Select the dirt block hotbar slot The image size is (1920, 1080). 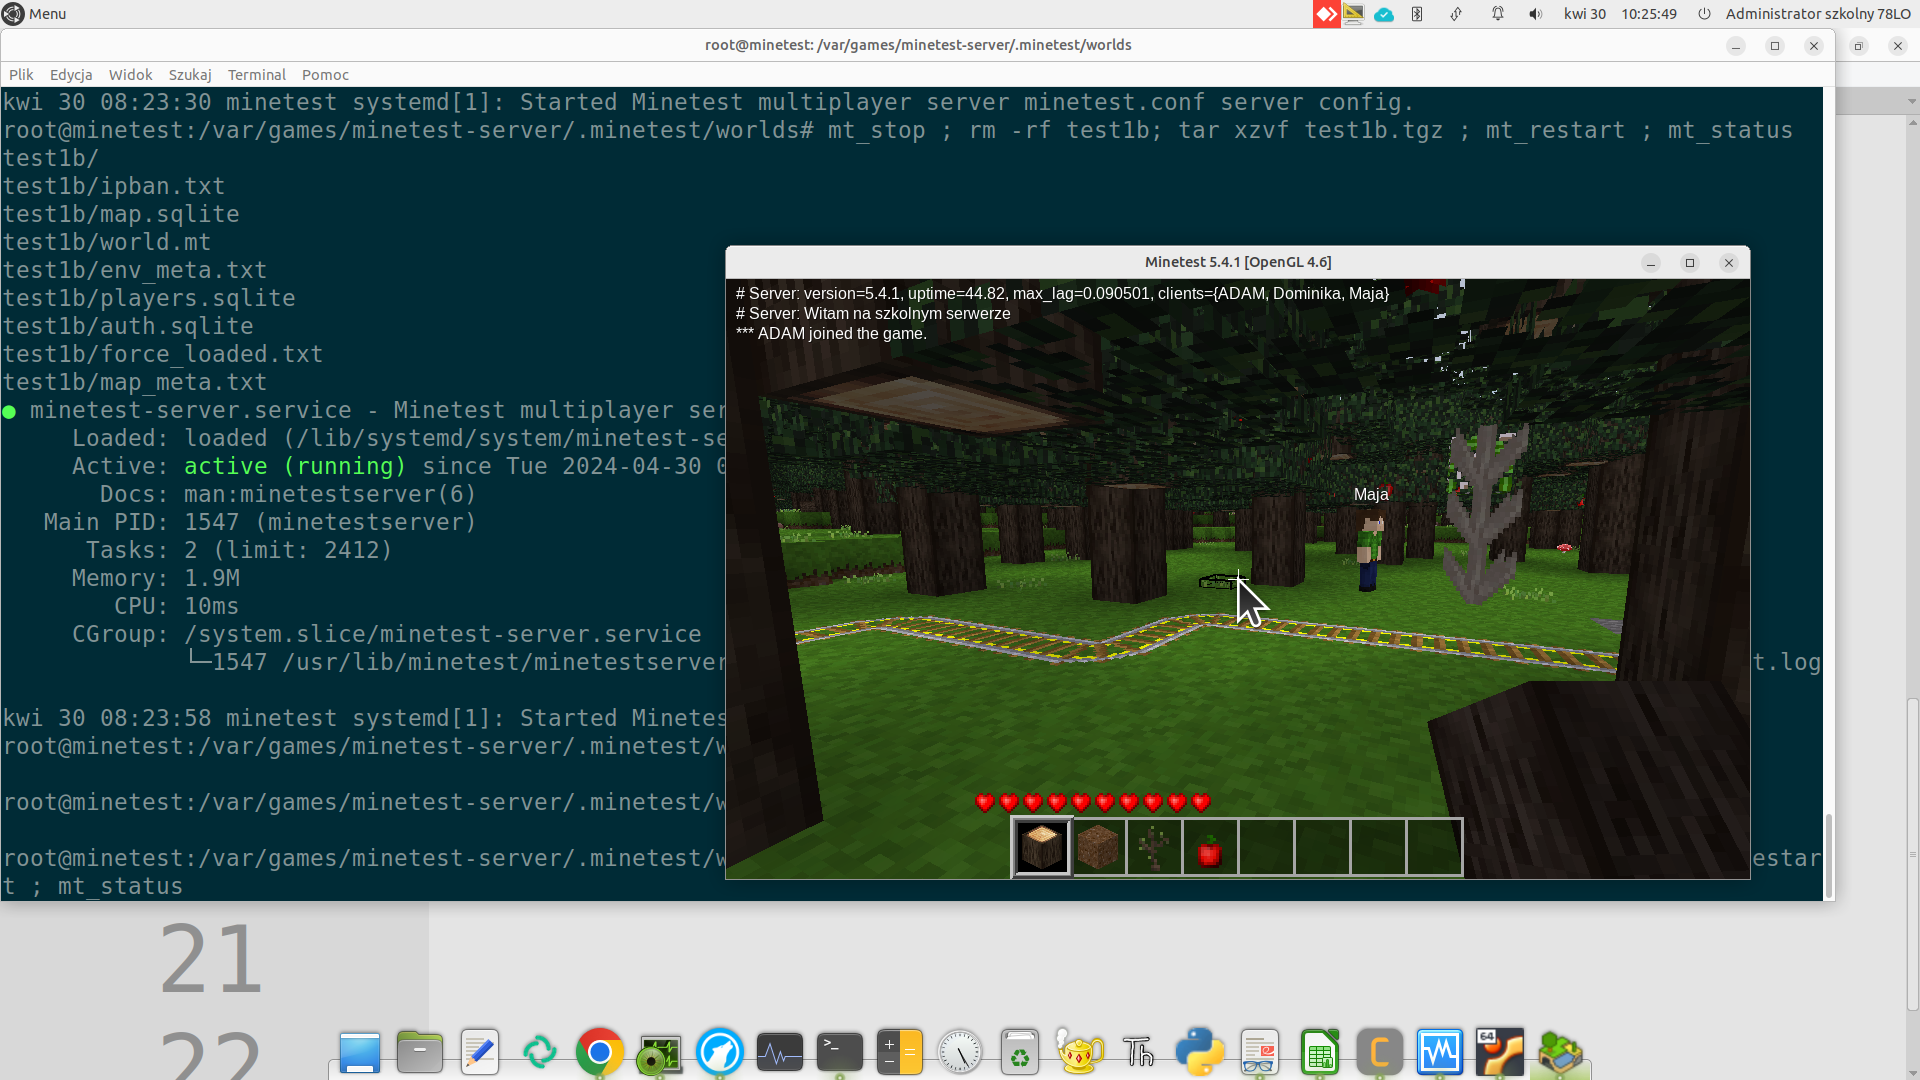(1098, 847)
